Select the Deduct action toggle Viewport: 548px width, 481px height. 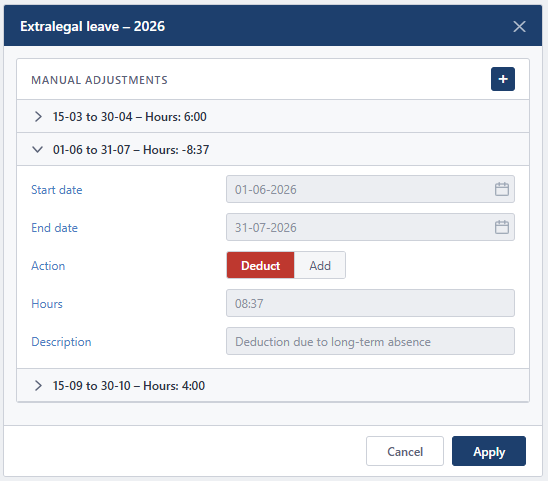[260, 265]
